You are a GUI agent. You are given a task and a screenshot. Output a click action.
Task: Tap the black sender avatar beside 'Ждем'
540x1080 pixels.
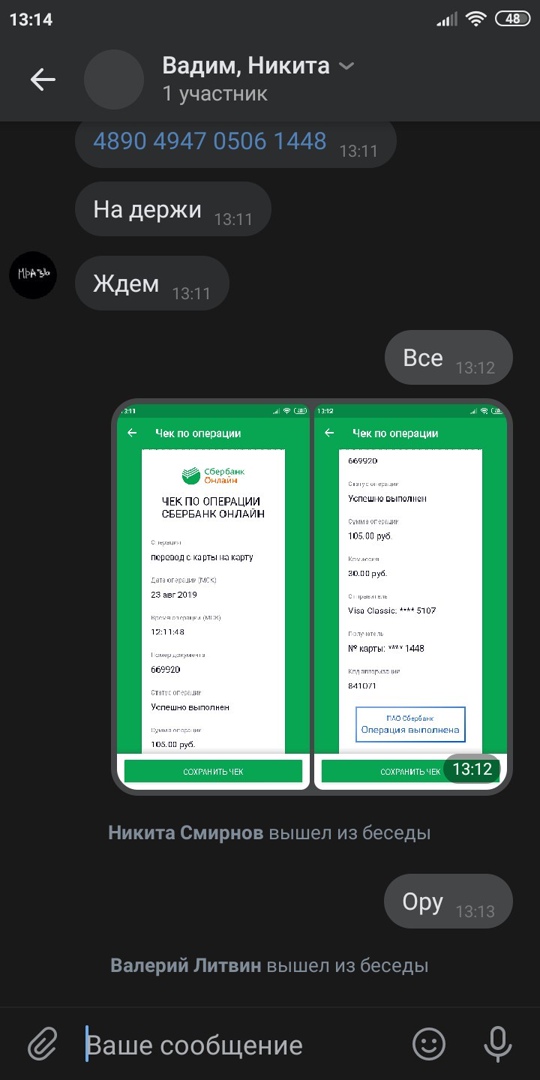click(x=33, y=275)
